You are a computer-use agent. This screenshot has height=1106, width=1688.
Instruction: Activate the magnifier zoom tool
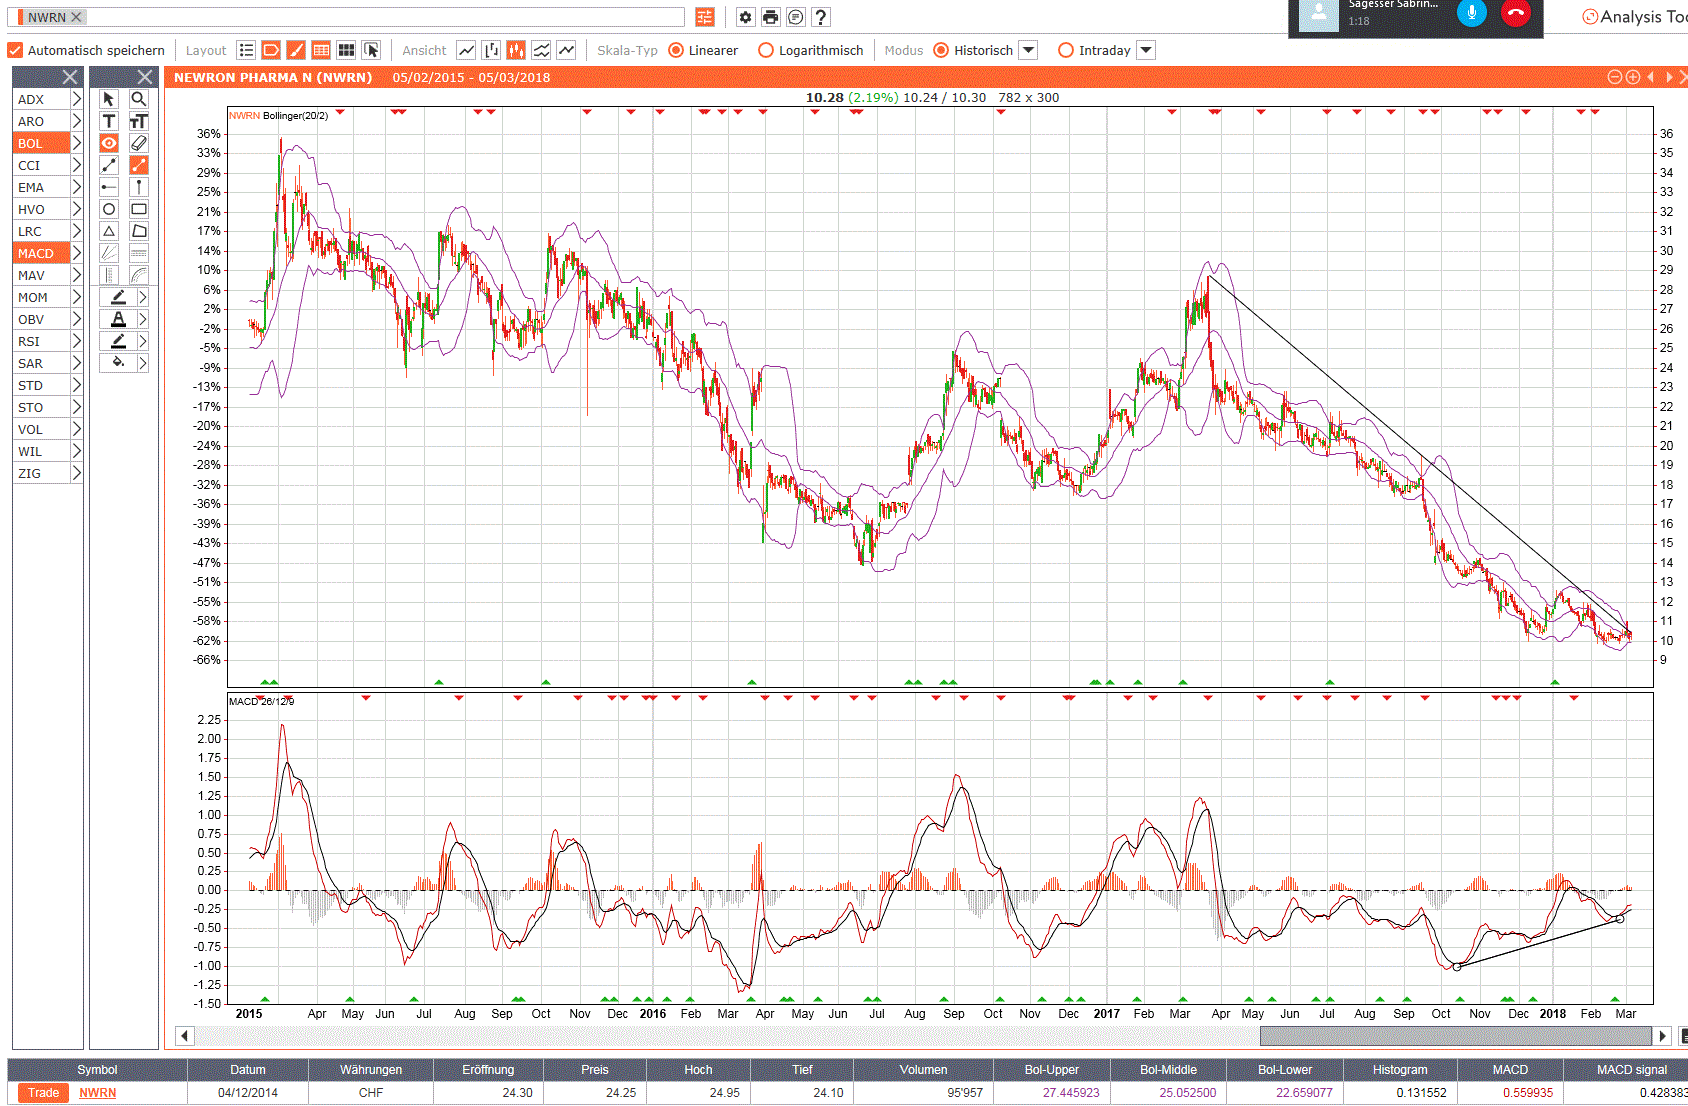point(139,99)
